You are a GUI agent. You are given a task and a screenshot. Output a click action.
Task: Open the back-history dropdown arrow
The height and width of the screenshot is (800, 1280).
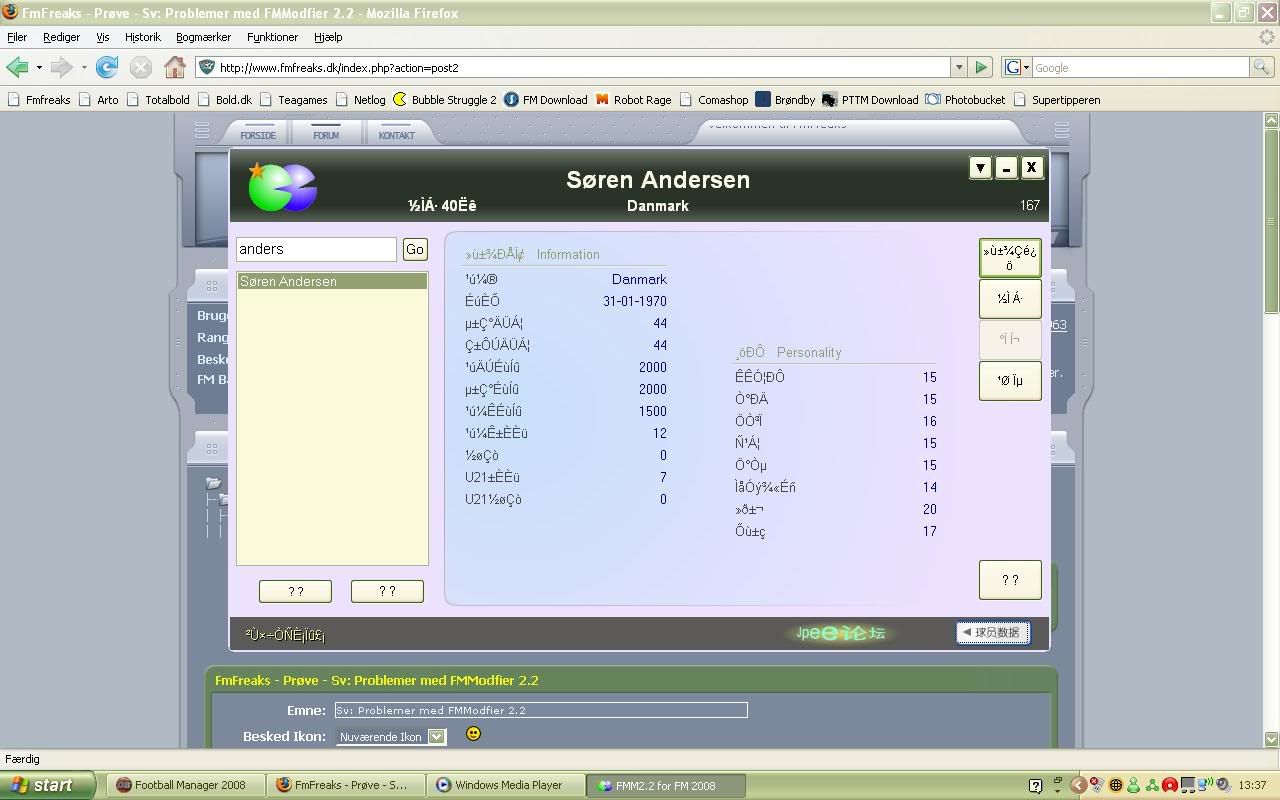pos(39,67)
